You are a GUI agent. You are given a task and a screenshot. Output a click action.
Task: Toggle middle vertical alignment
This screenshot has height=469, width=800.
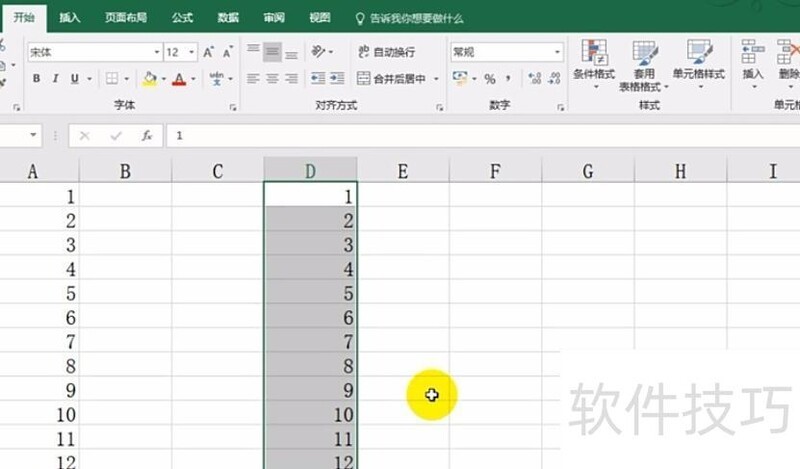tap(272, 52)
